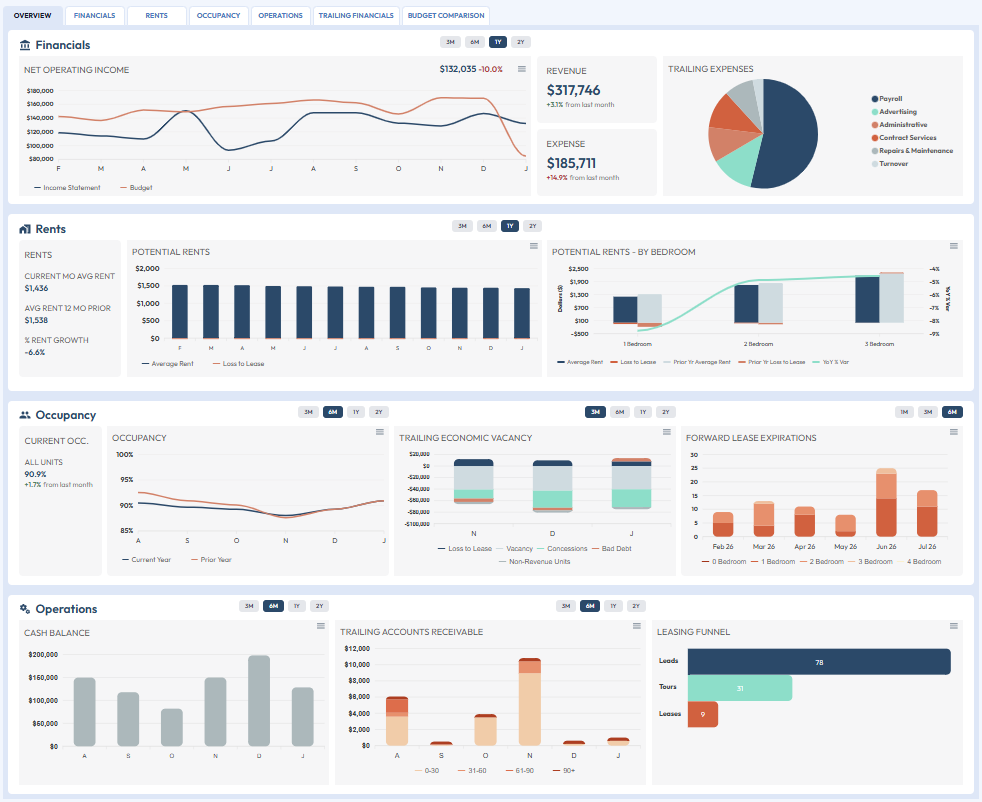Toggle Administrative legend entry
Image resolution: width=982 pixels, height=802 pixels.
pos(899,125)
